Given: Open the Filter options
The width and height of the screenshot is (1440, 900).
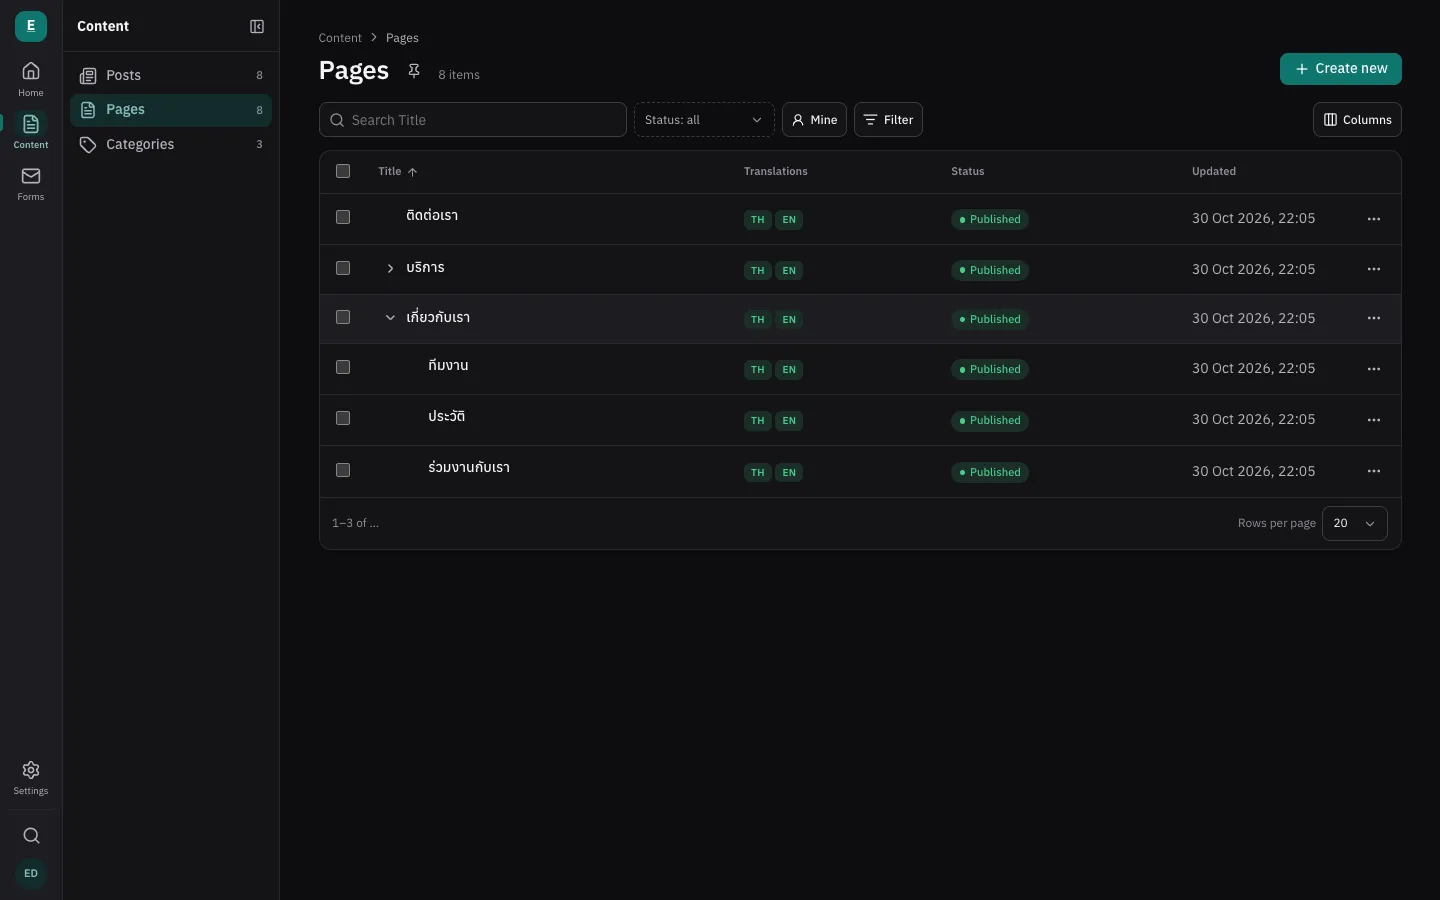Looking at the screenshot, I should tap(888, 120).
